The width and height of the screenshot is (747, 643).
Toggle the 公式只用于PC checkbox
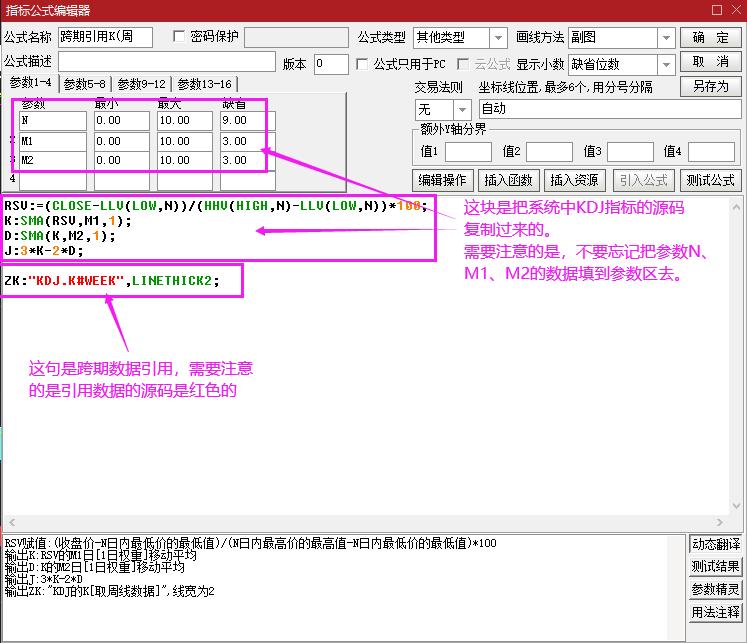363,64
